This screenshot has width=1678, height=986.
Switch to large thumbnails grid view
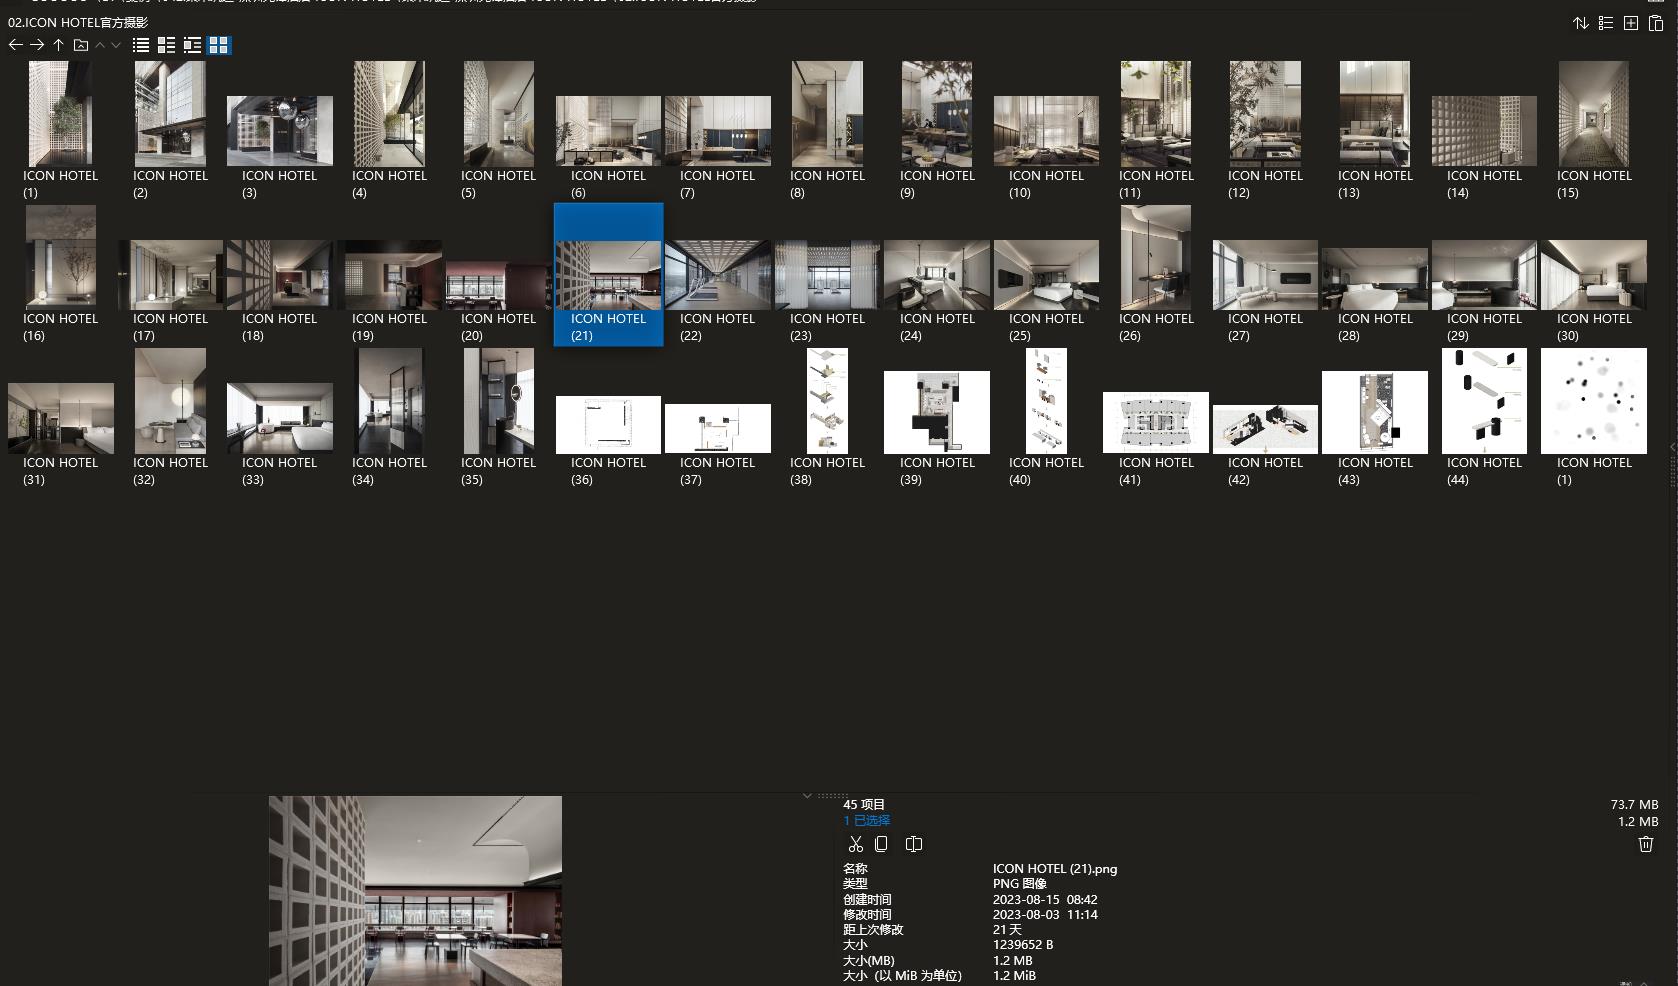(x=218, y=45)
